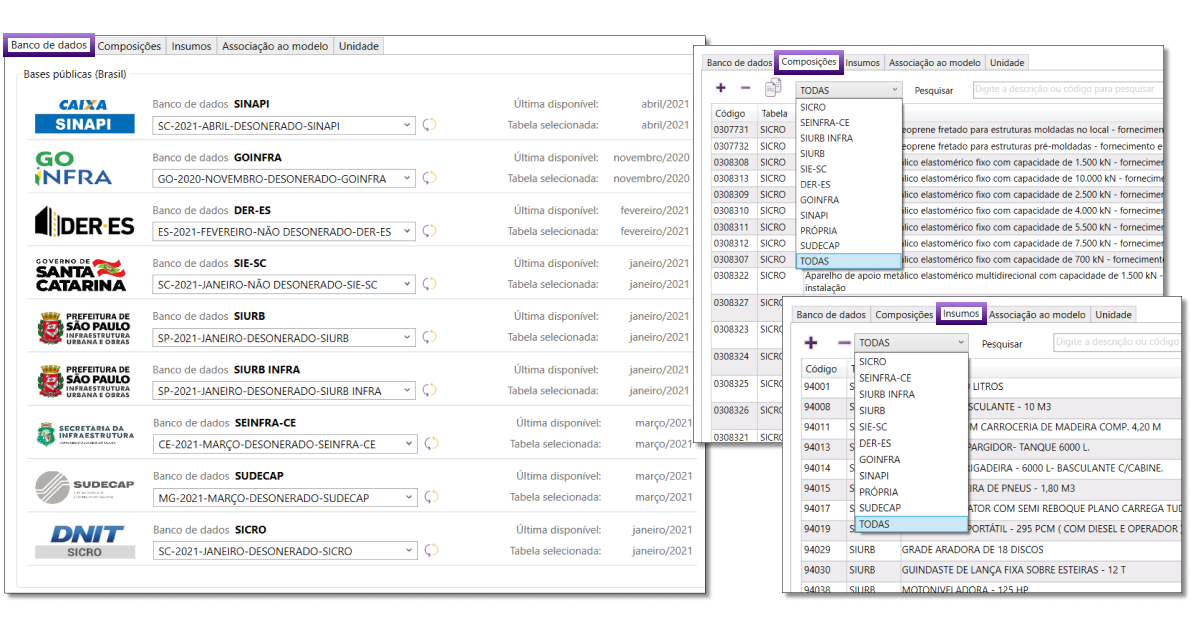Click plus icon in Composições window

[x=721, y=88]
